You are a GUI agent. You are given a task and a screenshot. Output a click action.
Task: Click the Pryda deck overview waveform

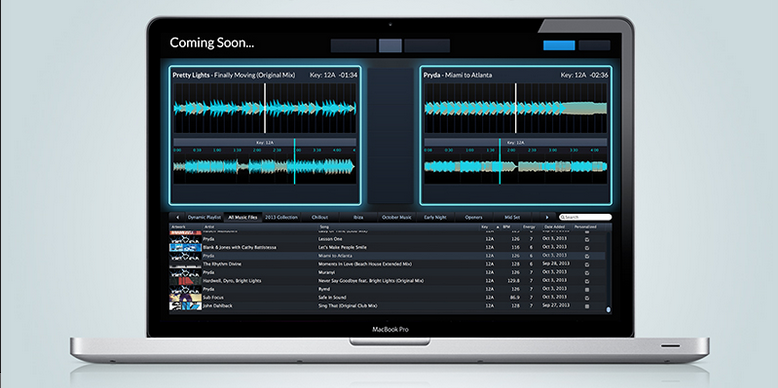516,166
